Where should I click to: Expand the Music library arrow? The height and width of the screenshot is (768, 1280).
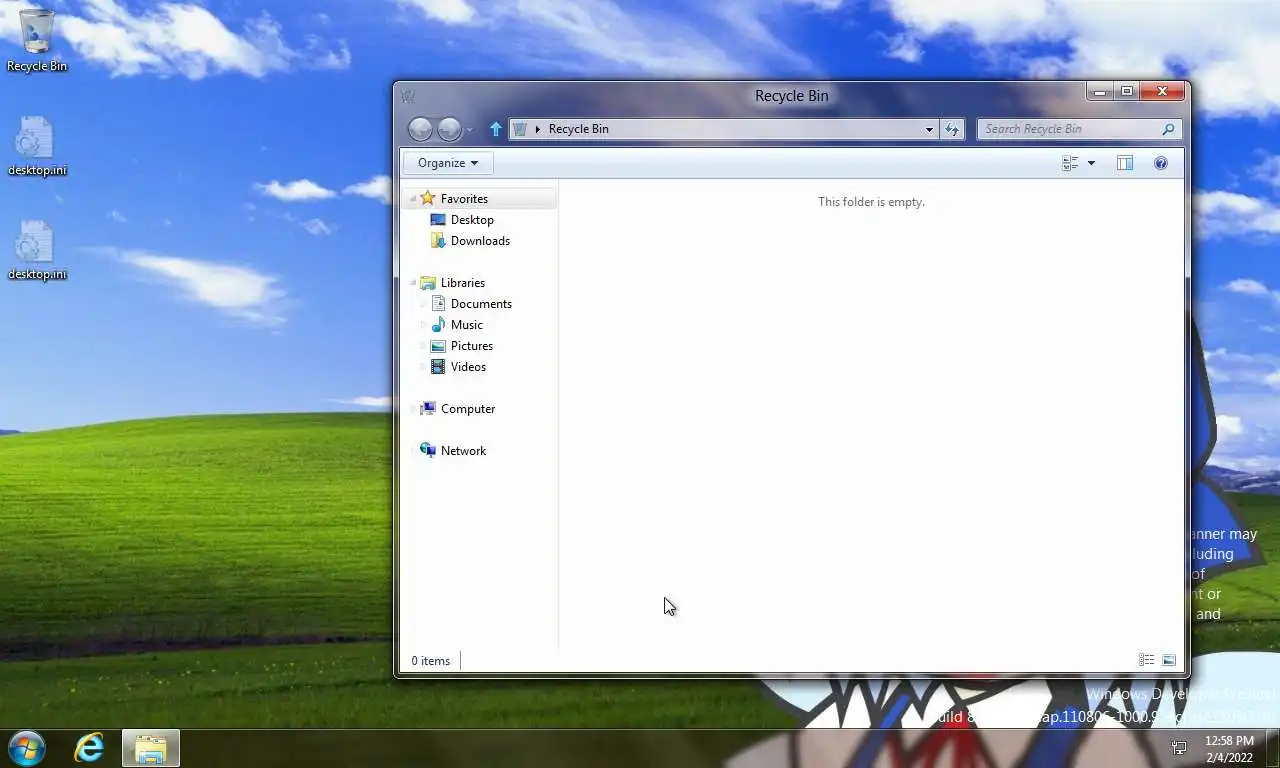pos(422,325)
